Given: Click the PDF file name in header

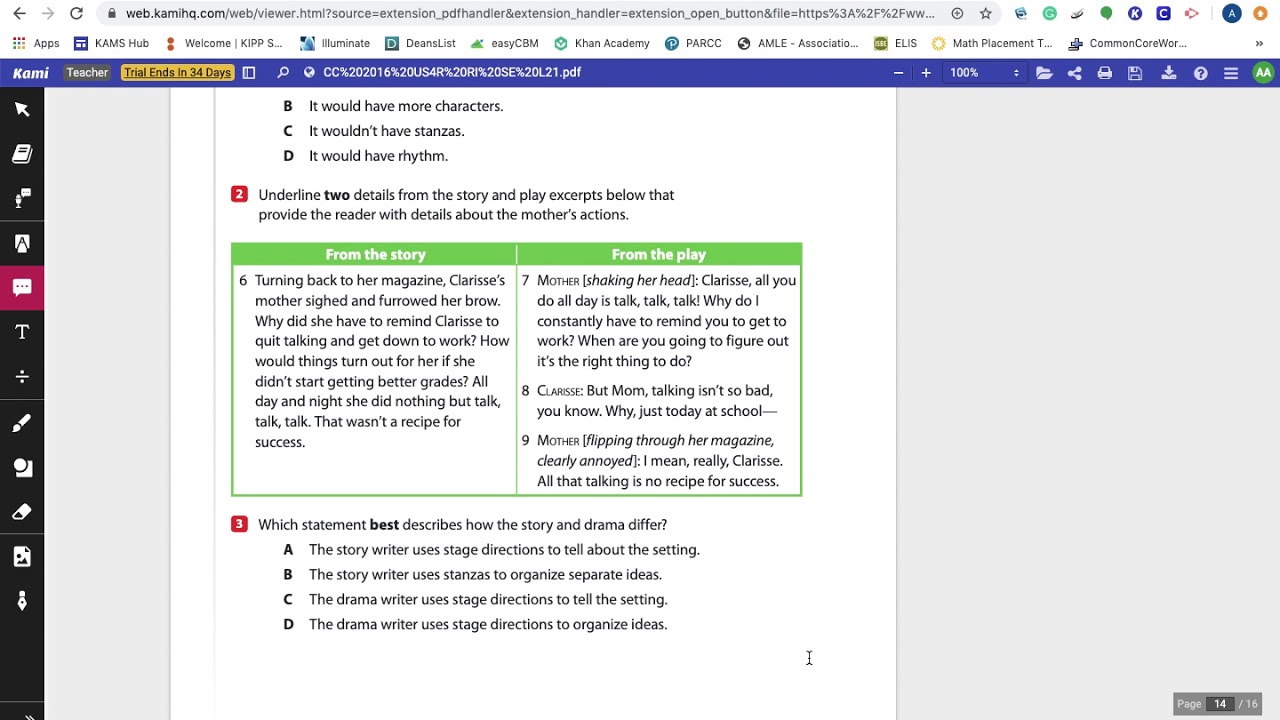Looking at the screenshot, I should [452, 73].
